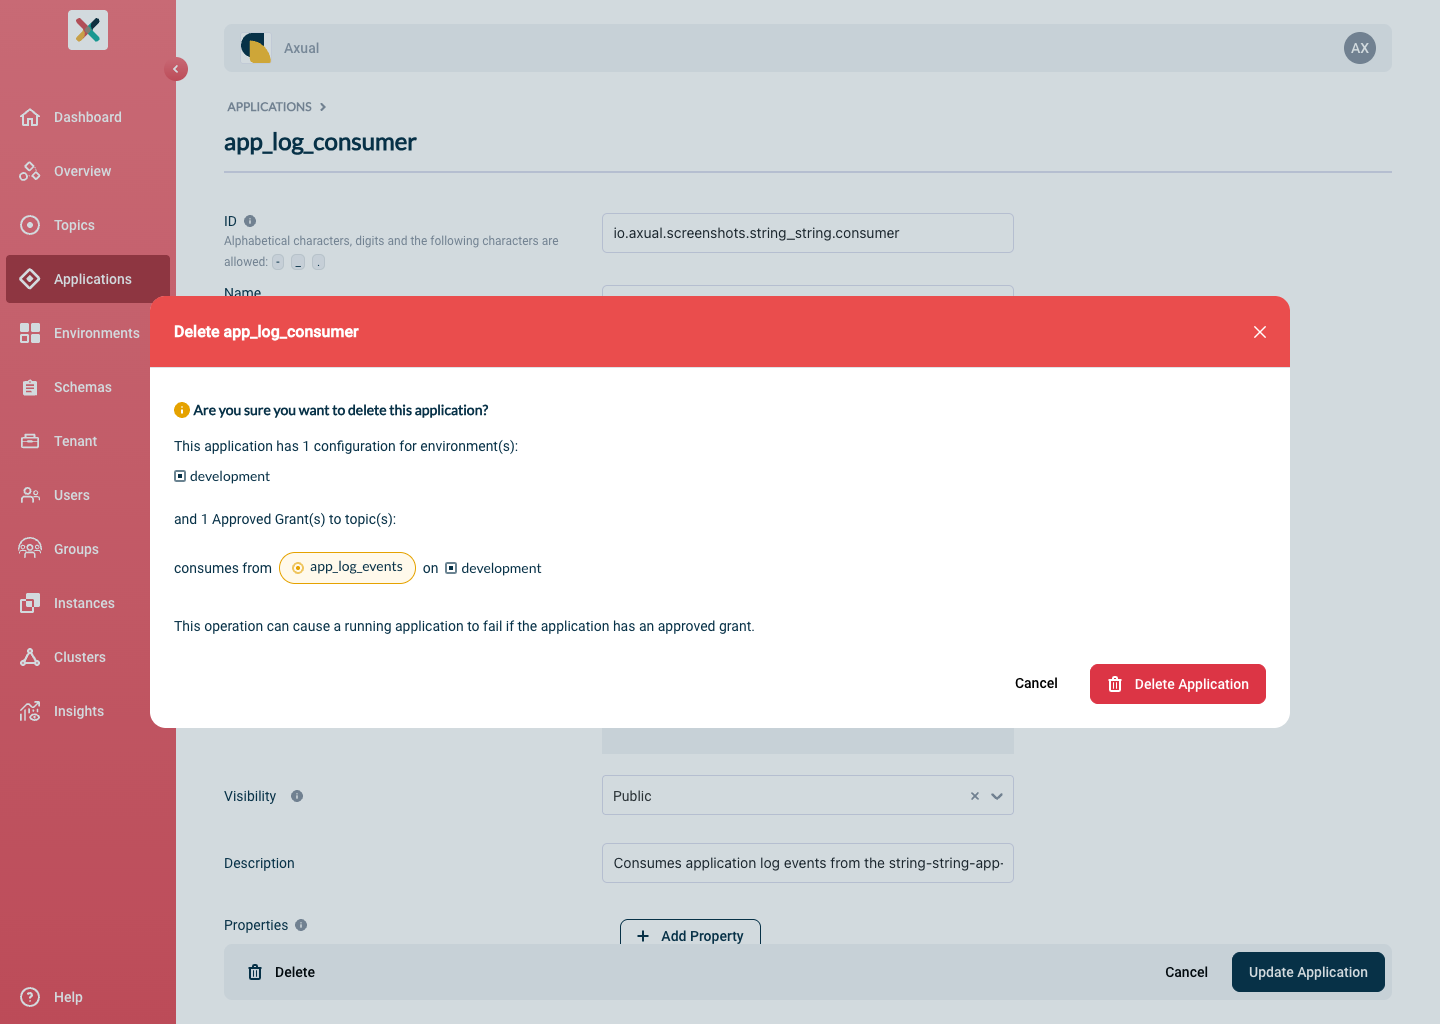The height and width of the screenshot is (1024, 1440).
Task: Click the development environment under configurations
Action: point(222,477)
